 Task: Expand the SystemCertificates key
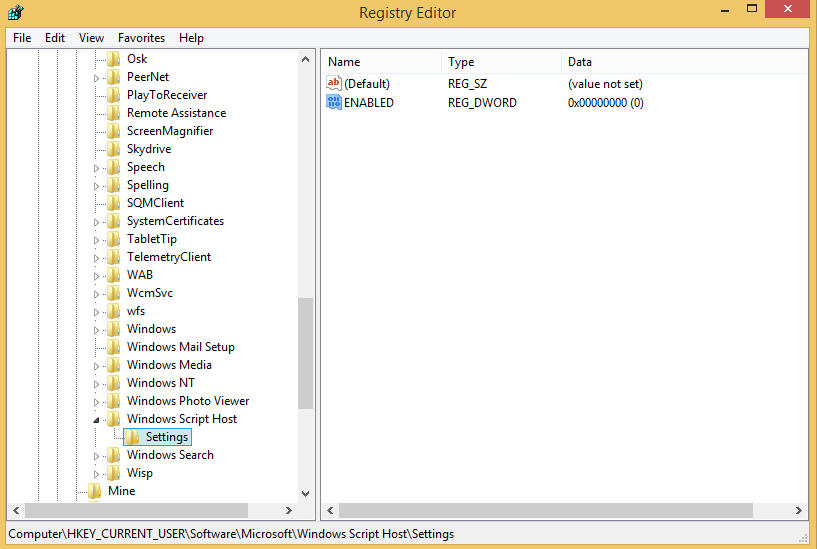pyautogui.click(x=96, y=222)
